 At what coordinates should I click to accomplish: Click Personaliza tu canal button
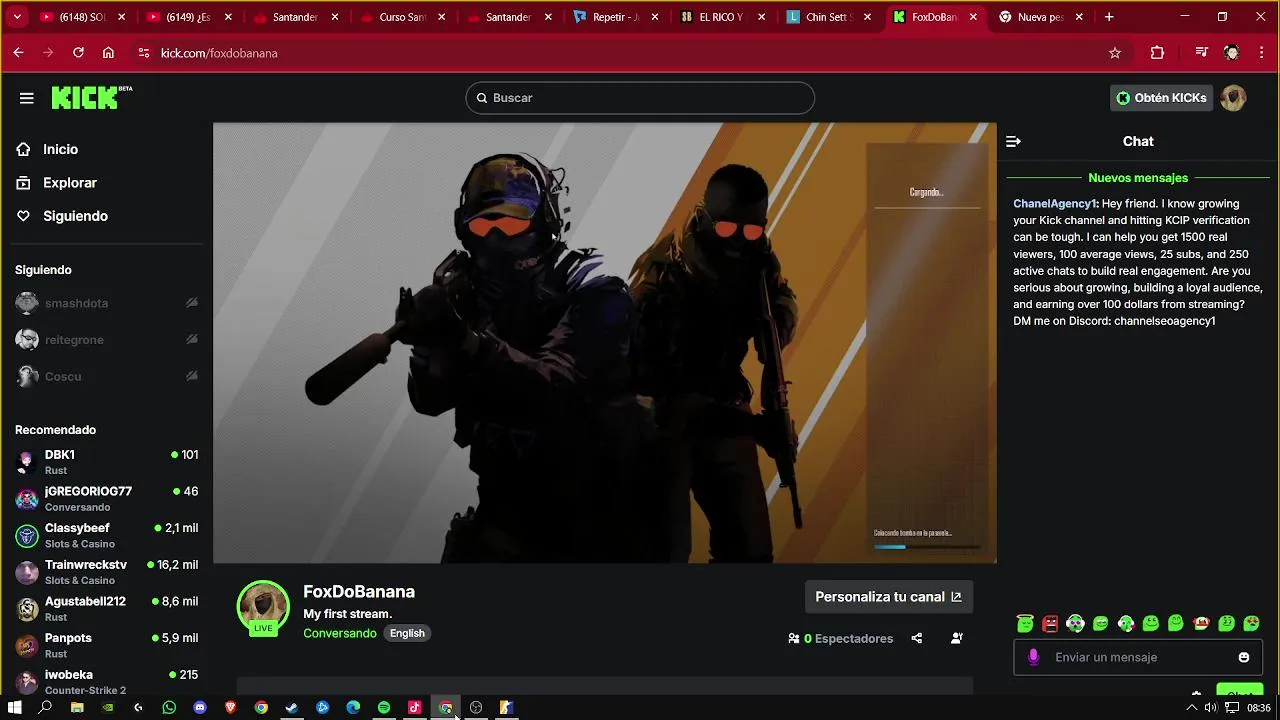(x=889, y=597)
